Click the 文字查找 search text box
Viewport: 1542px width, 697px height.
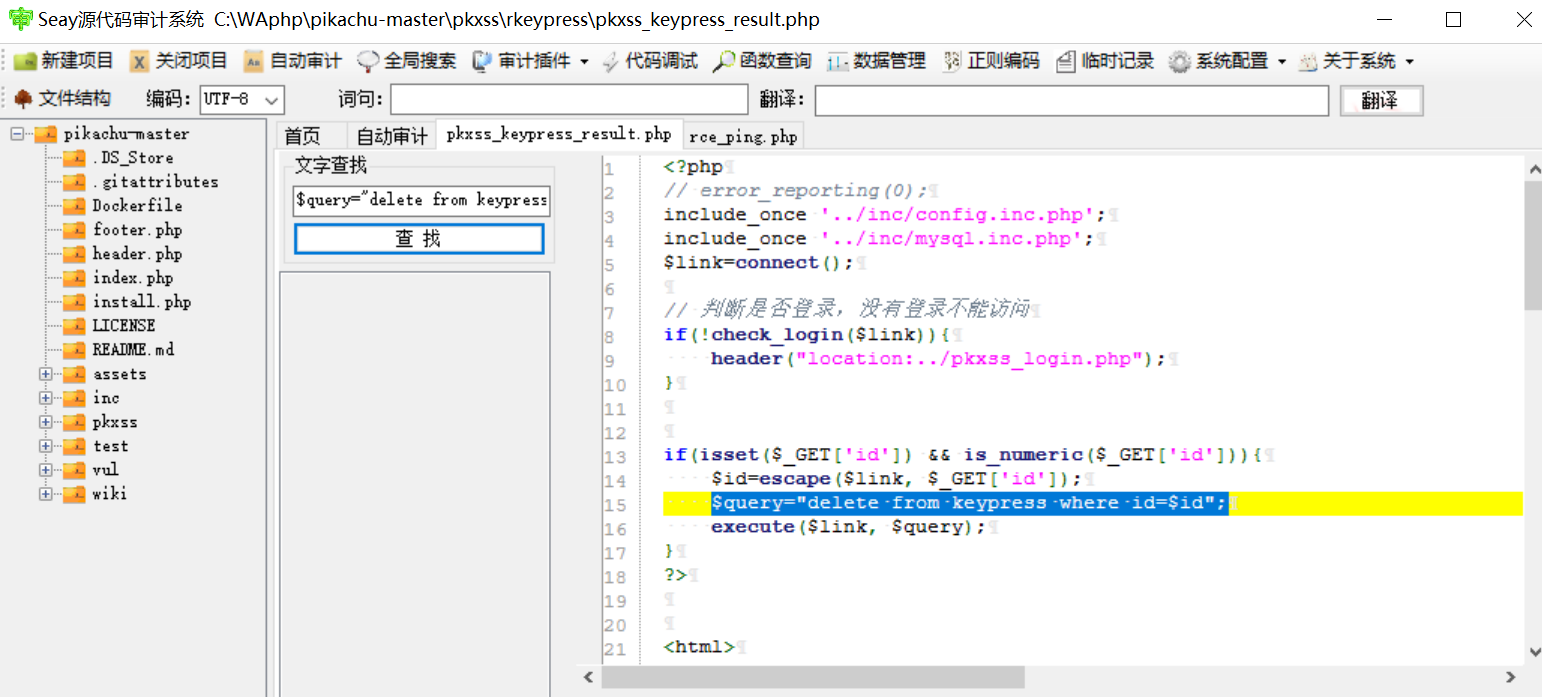click(421, 200)
